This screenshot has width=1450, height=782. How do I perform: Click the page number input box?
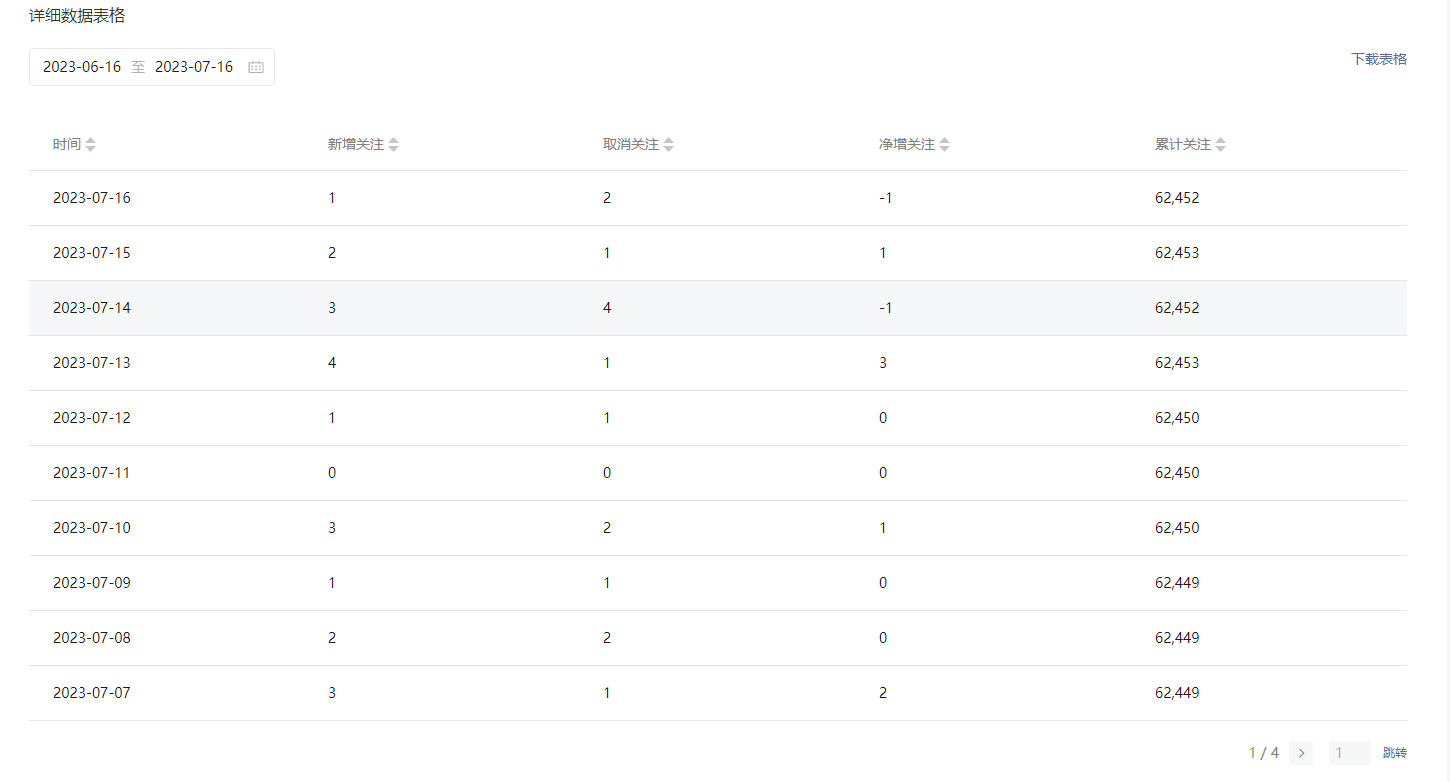(1349, 753)
